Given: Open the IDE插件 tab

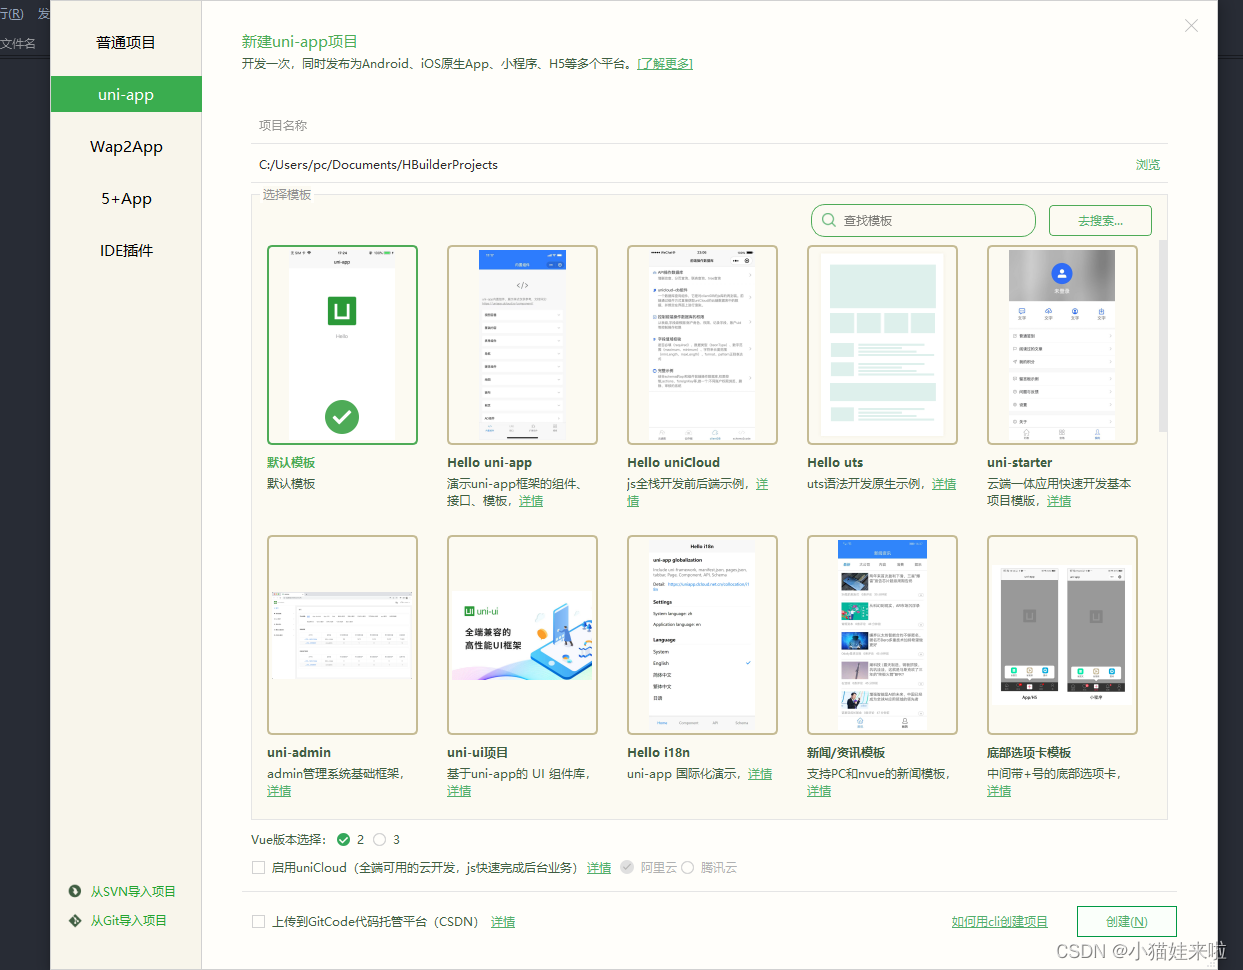Looking at the screenshot, I should pos(126,250).
